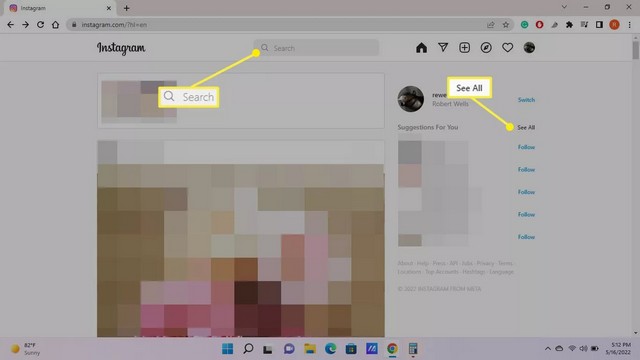Open File Explorer from the taskbar
The image size is (640, 360).
coord(310,349)
